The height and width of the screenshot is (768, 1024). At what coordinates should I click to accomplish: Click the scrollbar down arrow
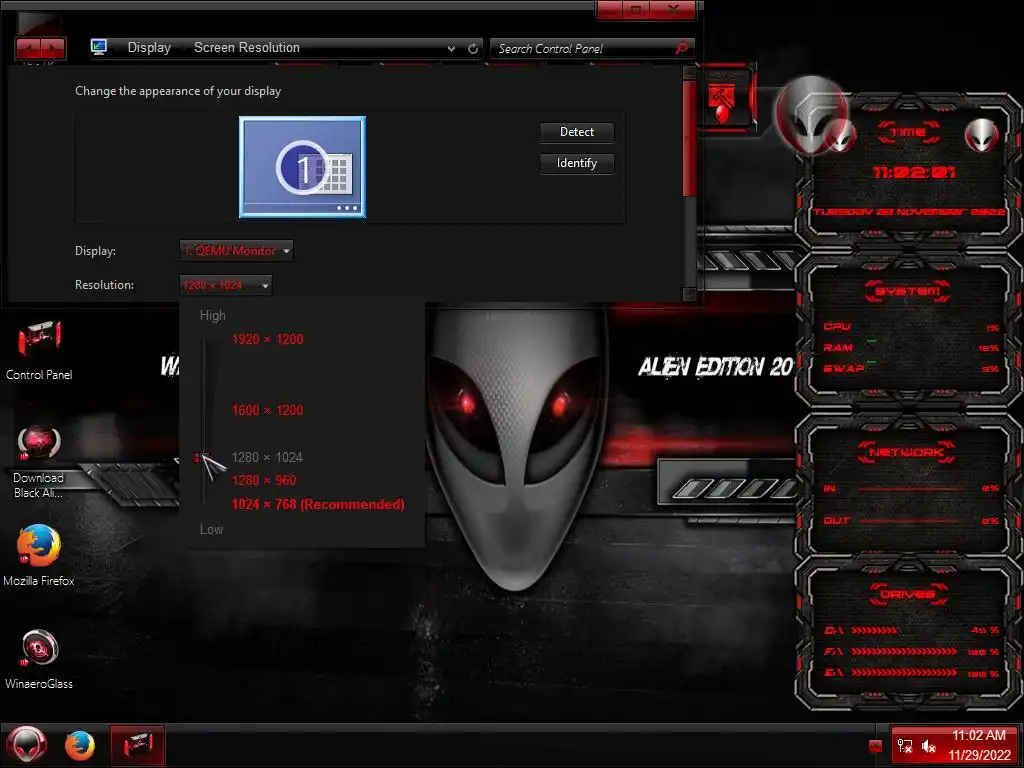[689, 294]
